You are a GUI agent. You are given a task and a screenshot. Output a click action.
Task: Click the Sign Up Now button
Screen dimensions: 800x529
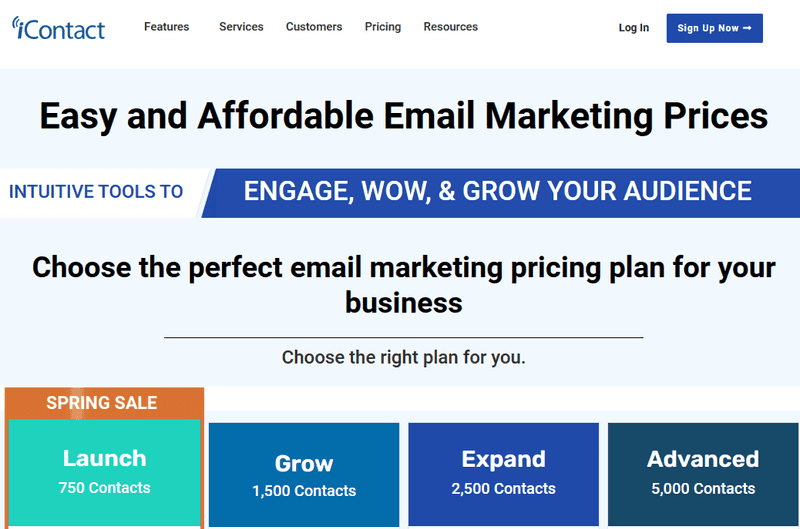coord(714,28)
